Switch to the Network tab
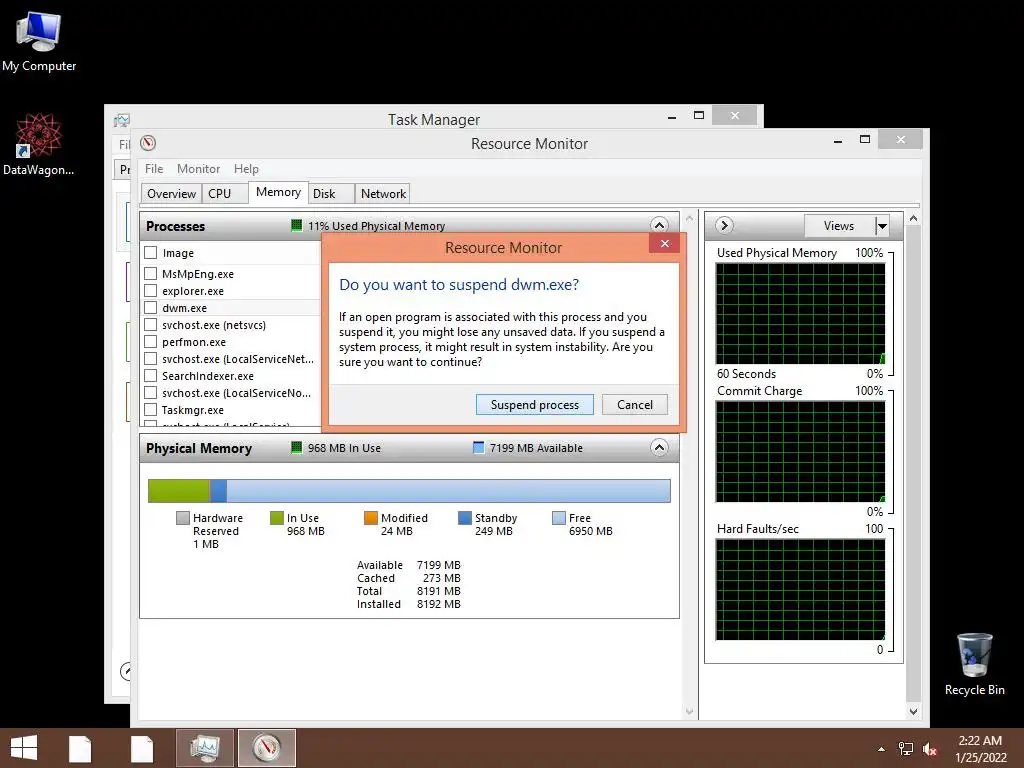 click(x=383, y=193)
